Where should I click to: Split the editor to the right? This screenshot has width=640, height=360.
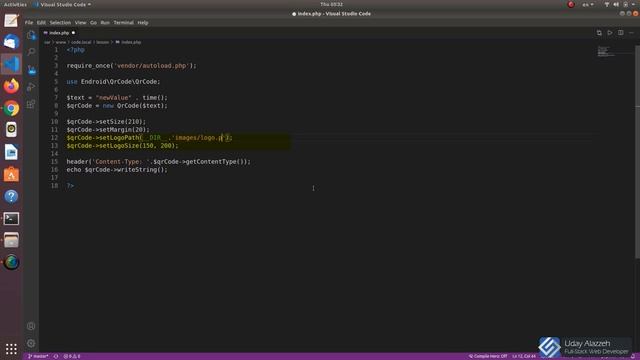[x=620, y=33]
